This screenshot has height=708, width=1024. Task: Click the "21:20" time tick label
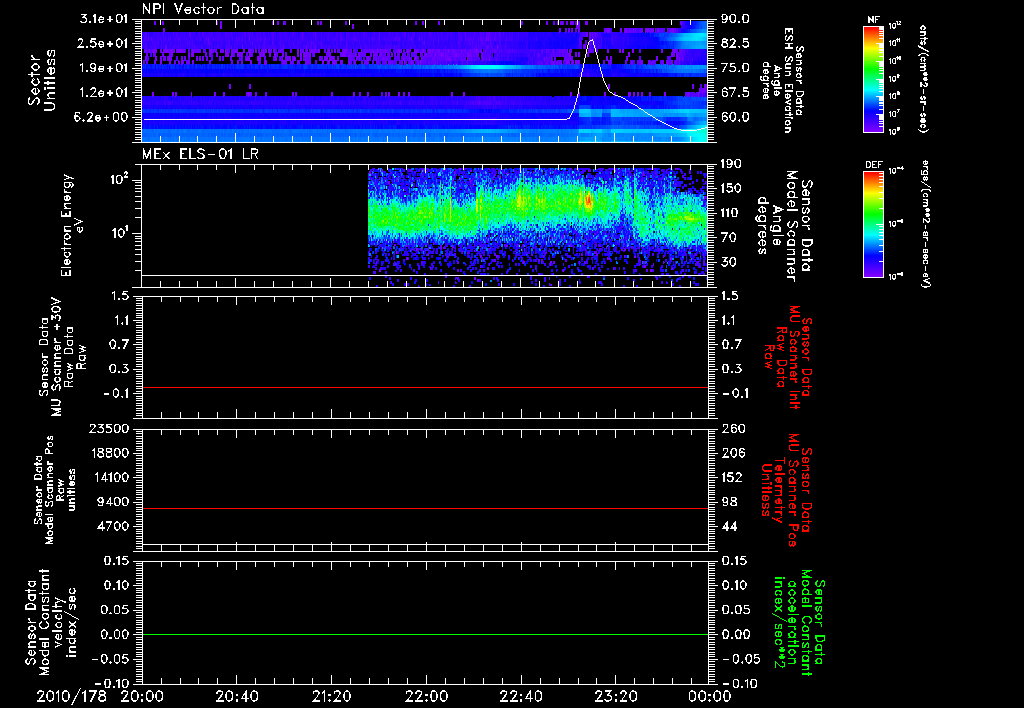tap(331, 696)
